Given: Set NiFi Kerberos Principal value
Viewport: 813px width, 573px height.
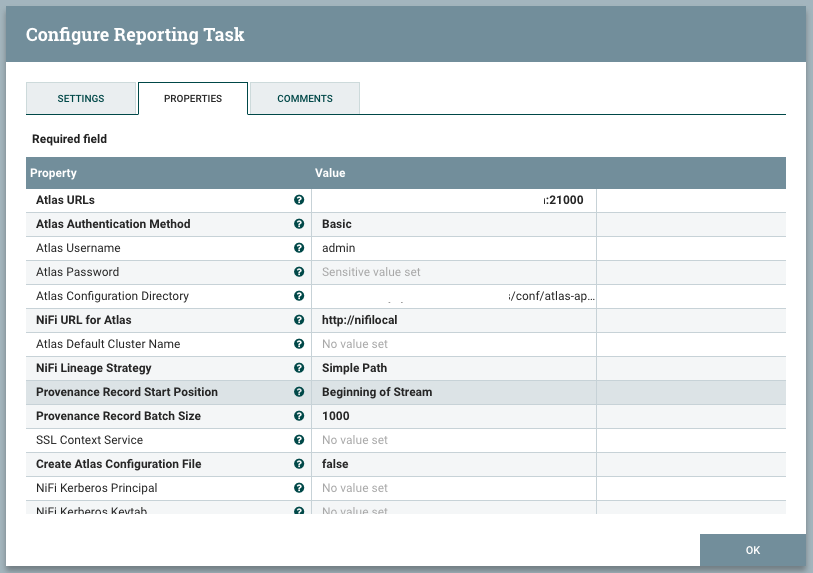Looking at the screenshot, I should pos(454,488).
